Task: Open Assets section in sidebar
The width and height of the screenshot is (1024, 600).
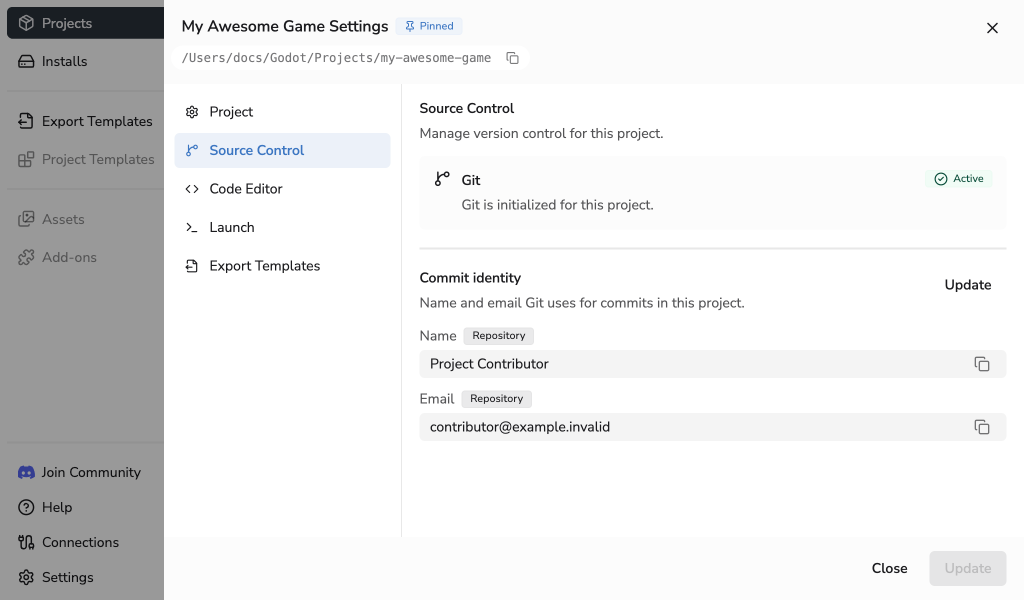Action: tap(86, 219)
